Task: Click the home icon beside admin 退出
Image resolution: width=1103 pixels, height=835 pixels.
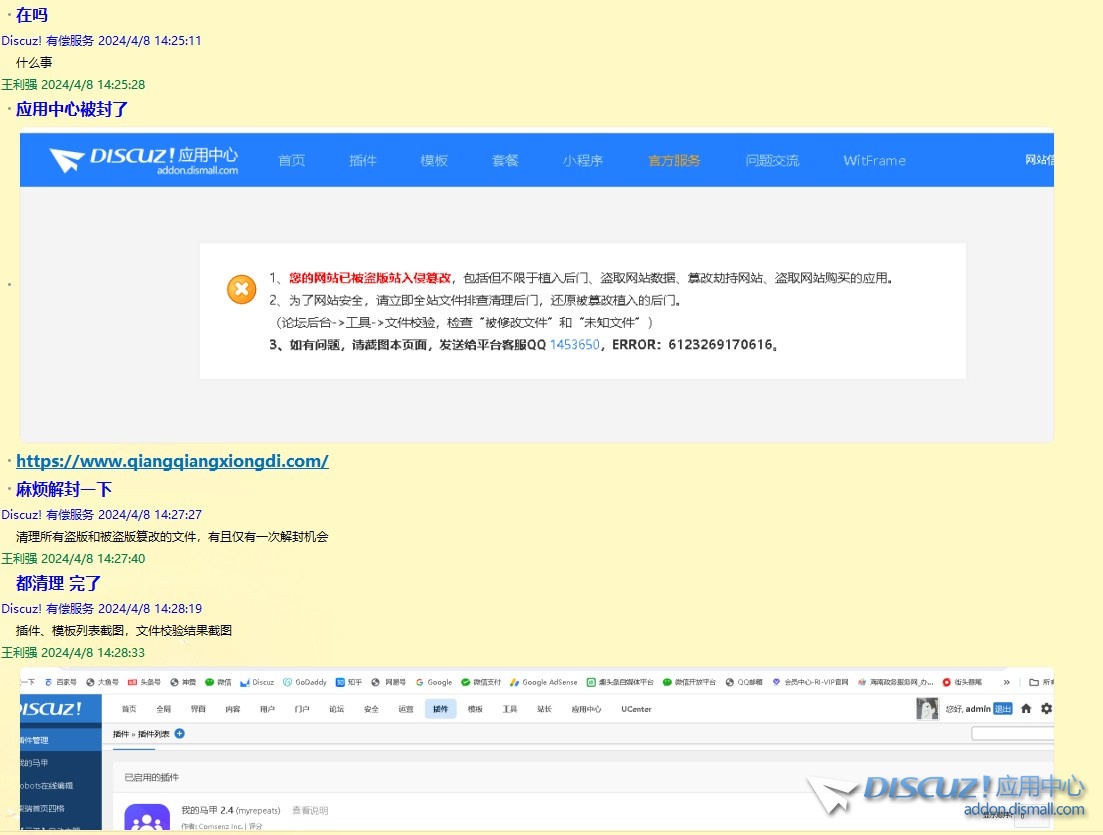Action: pos(1025,709)
